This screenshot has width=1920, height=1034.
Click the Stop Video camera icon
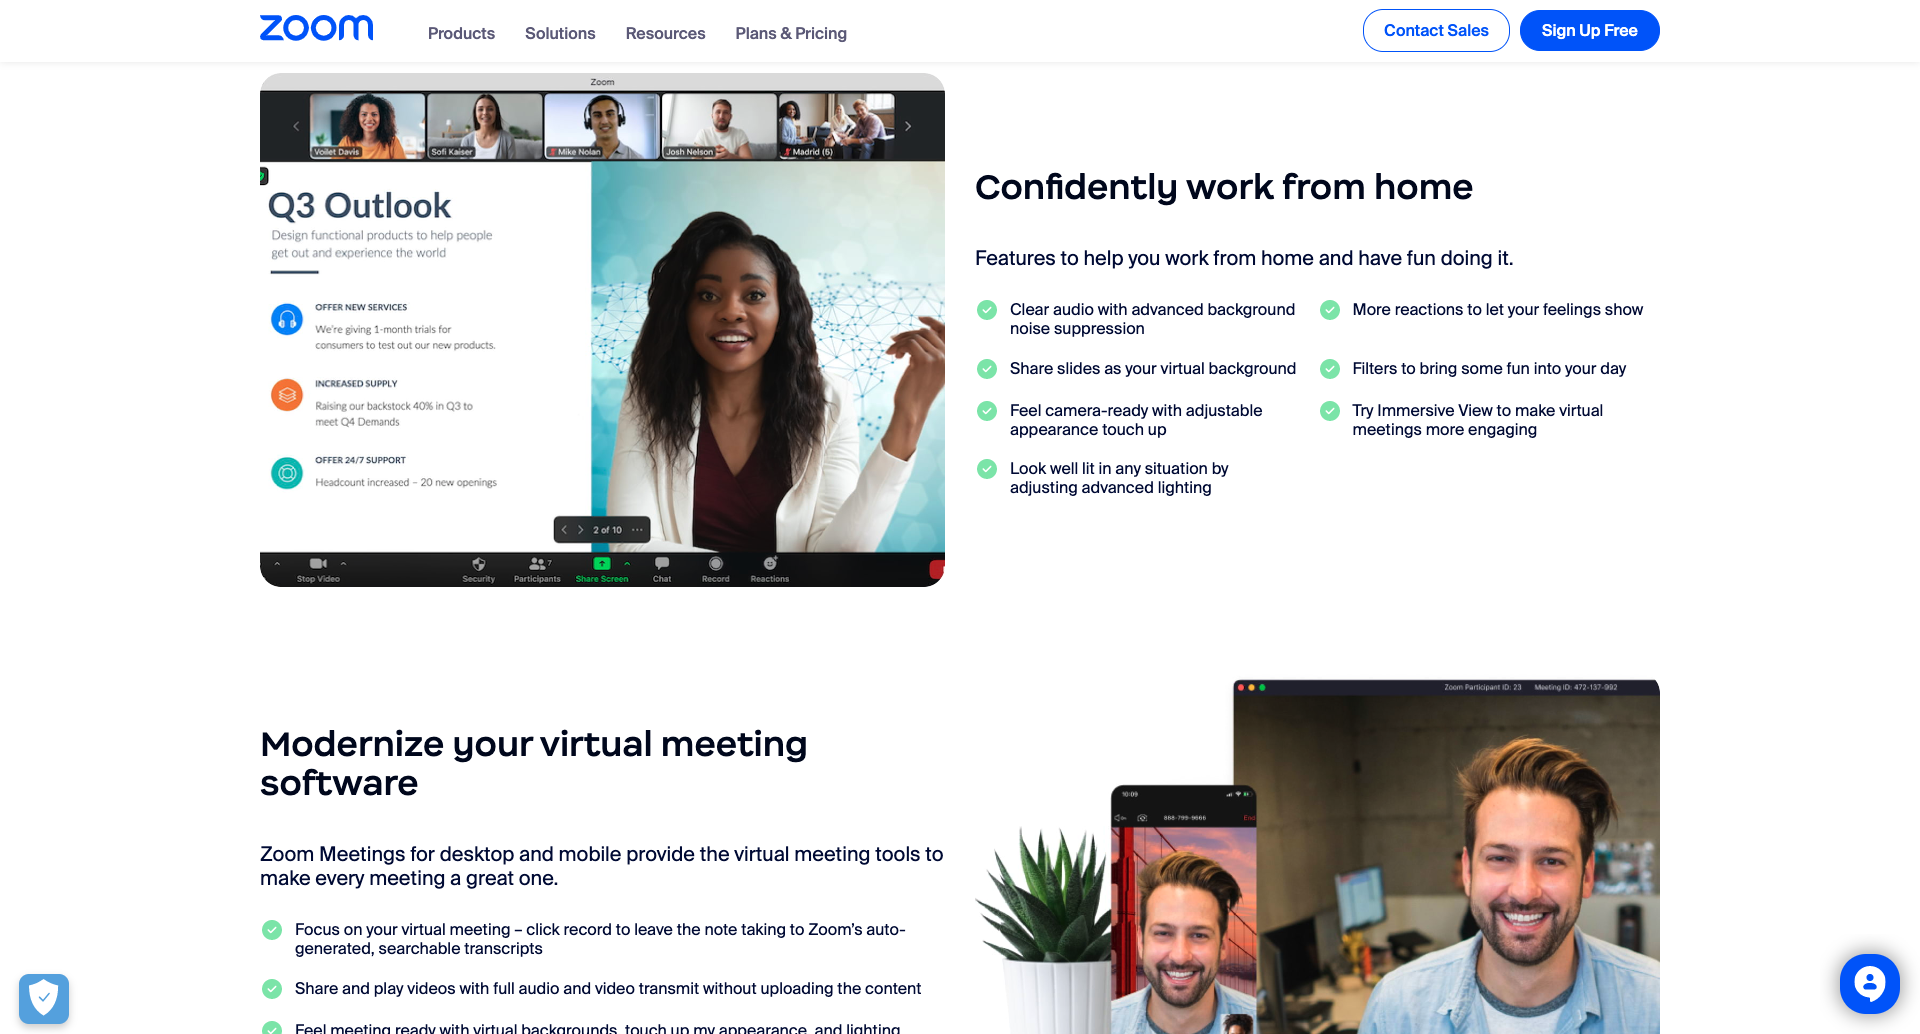tap(318, 564)
